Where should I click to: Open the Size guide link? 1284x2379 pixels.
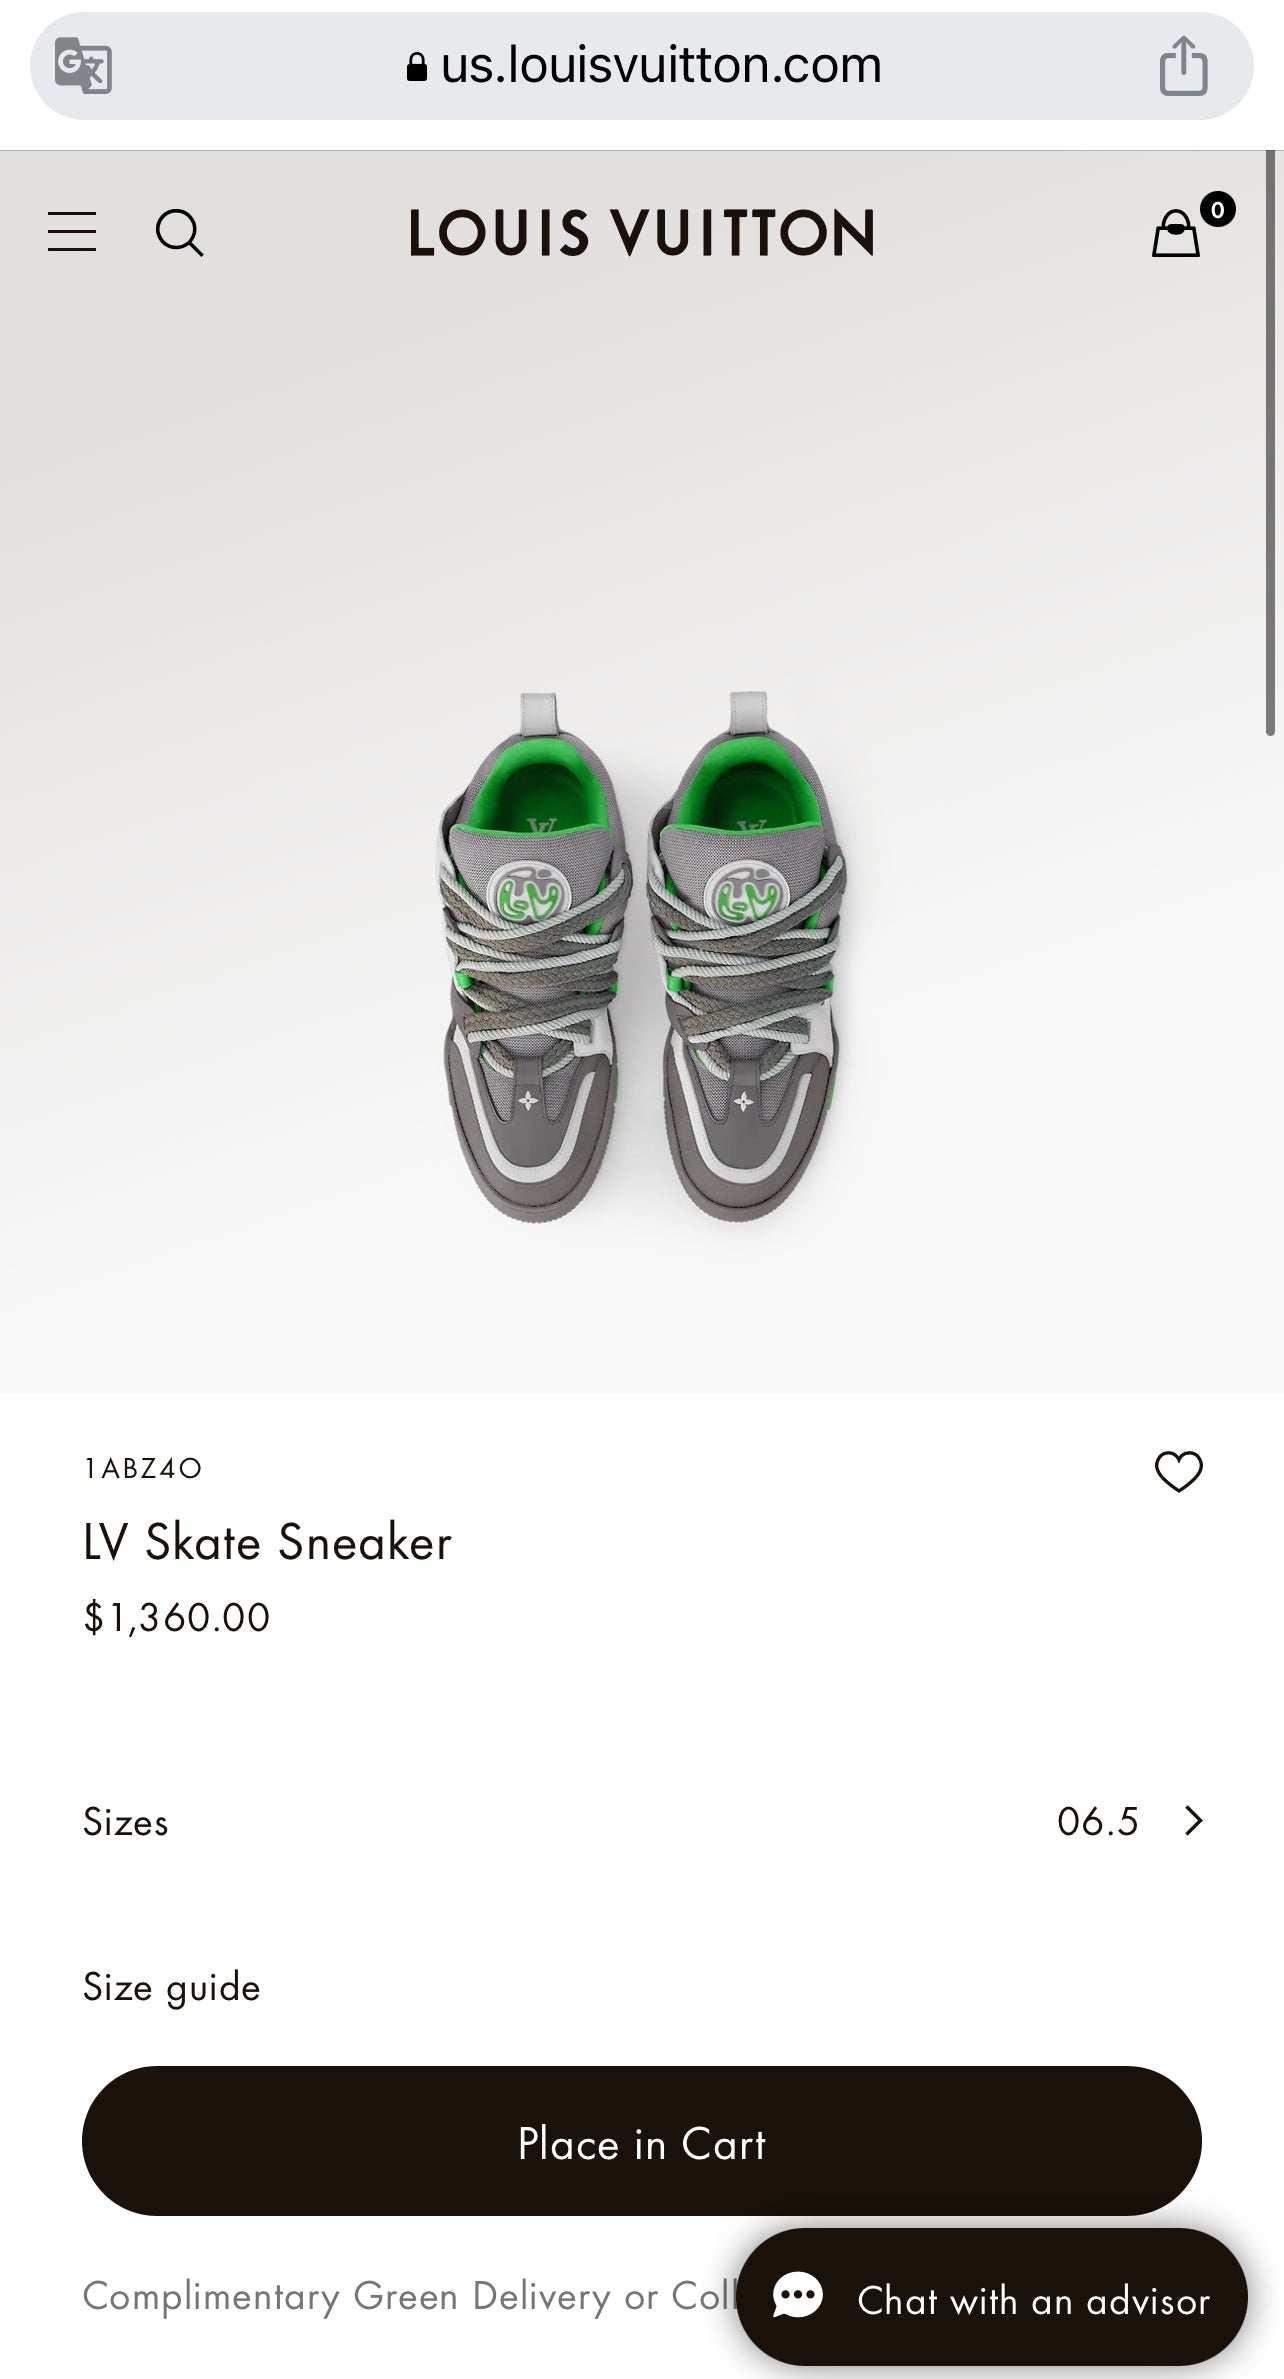pos(171,1987)
